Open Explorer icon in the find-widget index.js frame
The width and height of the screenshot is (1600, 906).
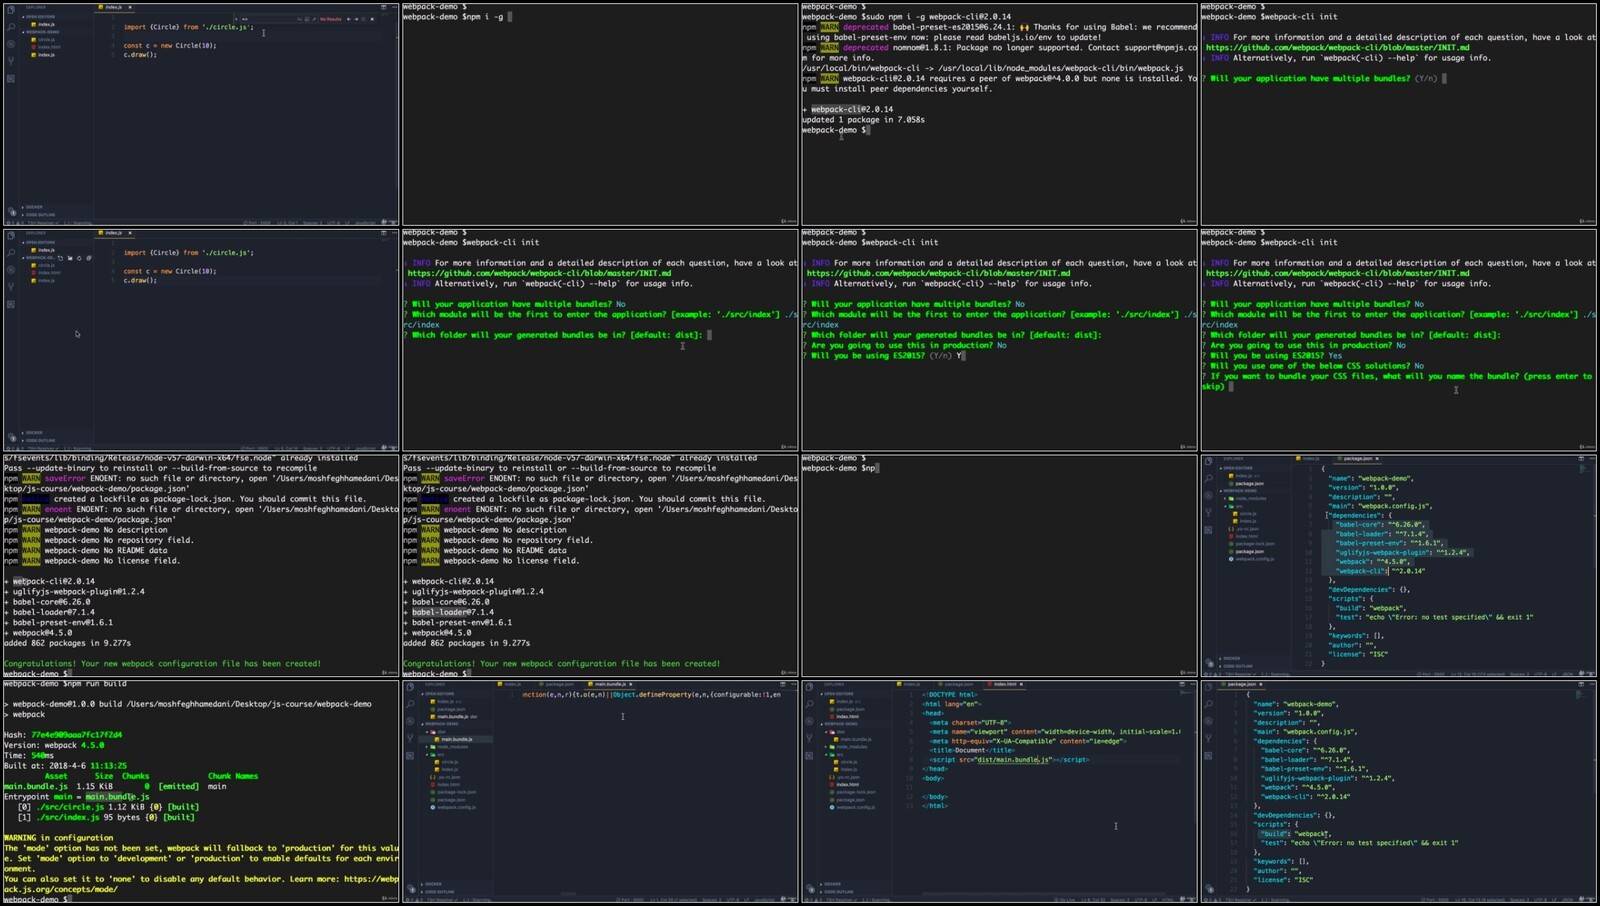coord(11,10)
